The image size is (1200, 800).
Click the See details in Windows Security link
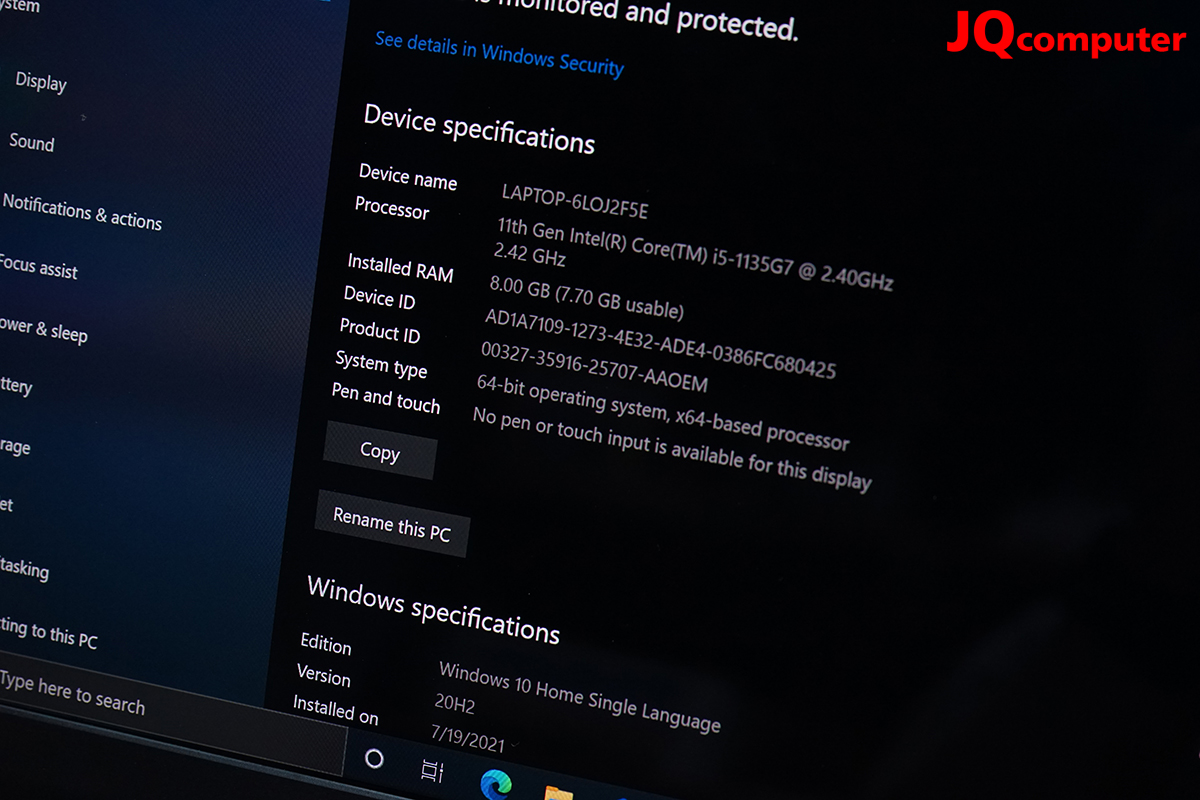coord(499,54)
